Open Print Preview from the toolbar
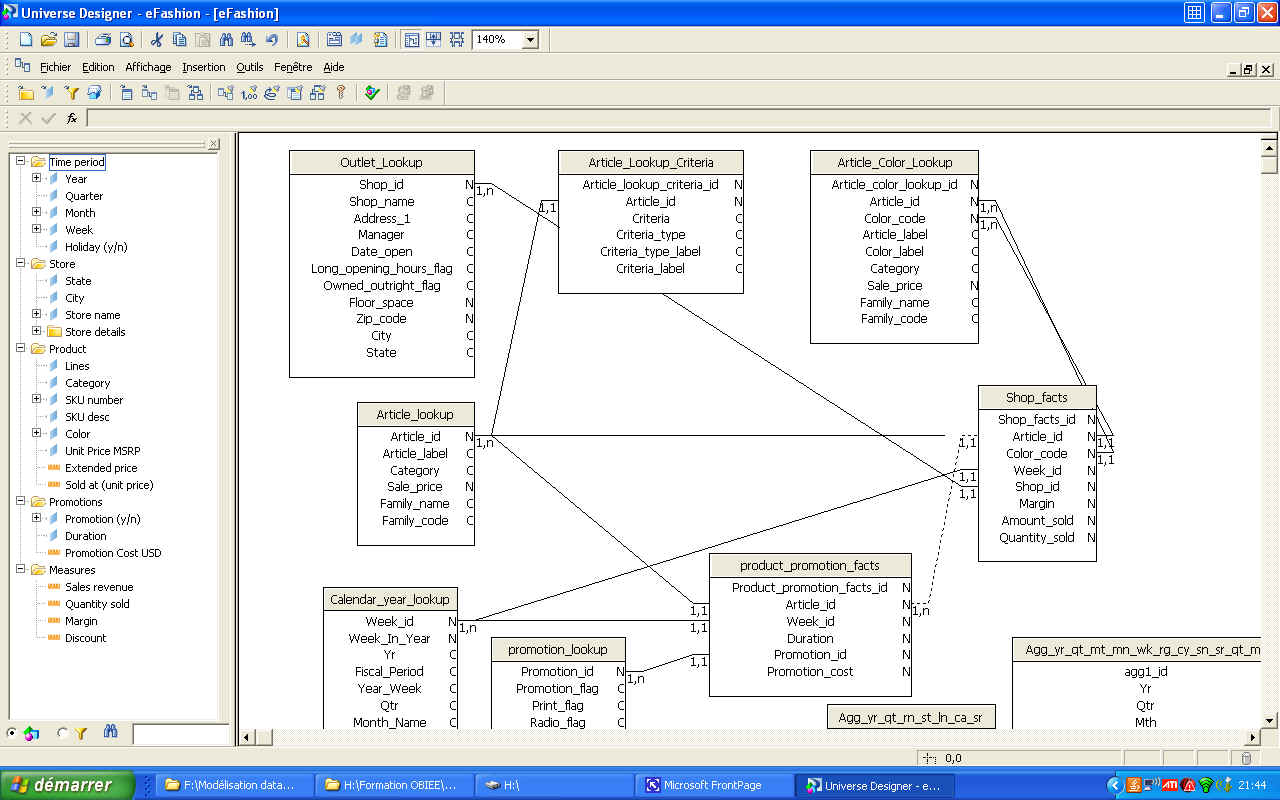The height and width of the screenshot is (800, 1280). point(126,40)
